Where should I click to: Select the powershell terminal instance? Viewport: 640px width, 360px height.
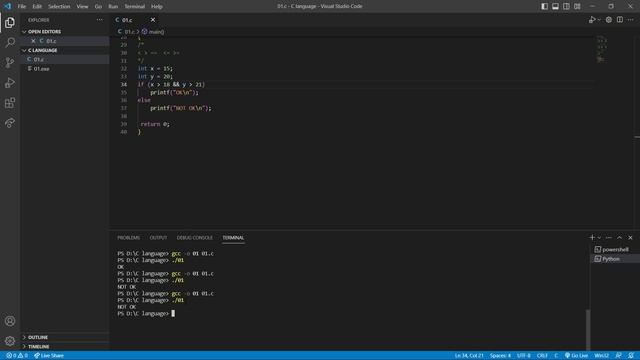pyautogui.click(x=615, y=249)
